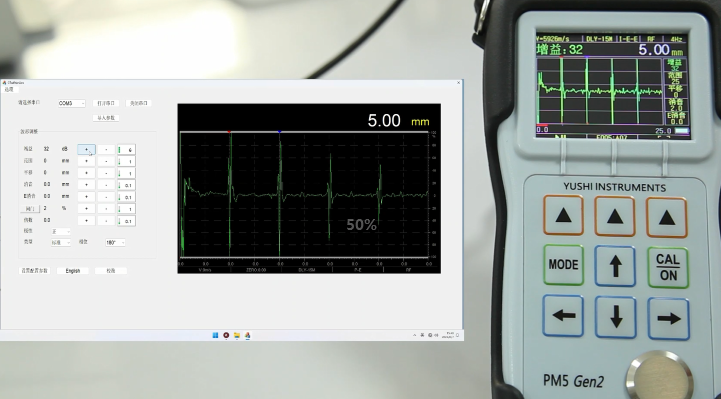
Task: Click the red gate marker atop waveform
Action: coord(229,132)
